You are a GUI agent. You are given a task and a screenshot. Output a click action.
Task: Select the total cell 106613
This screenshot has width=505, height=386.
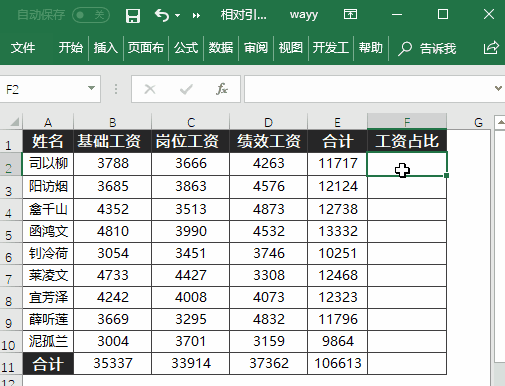pyautogui.click(x=337, y=363)
